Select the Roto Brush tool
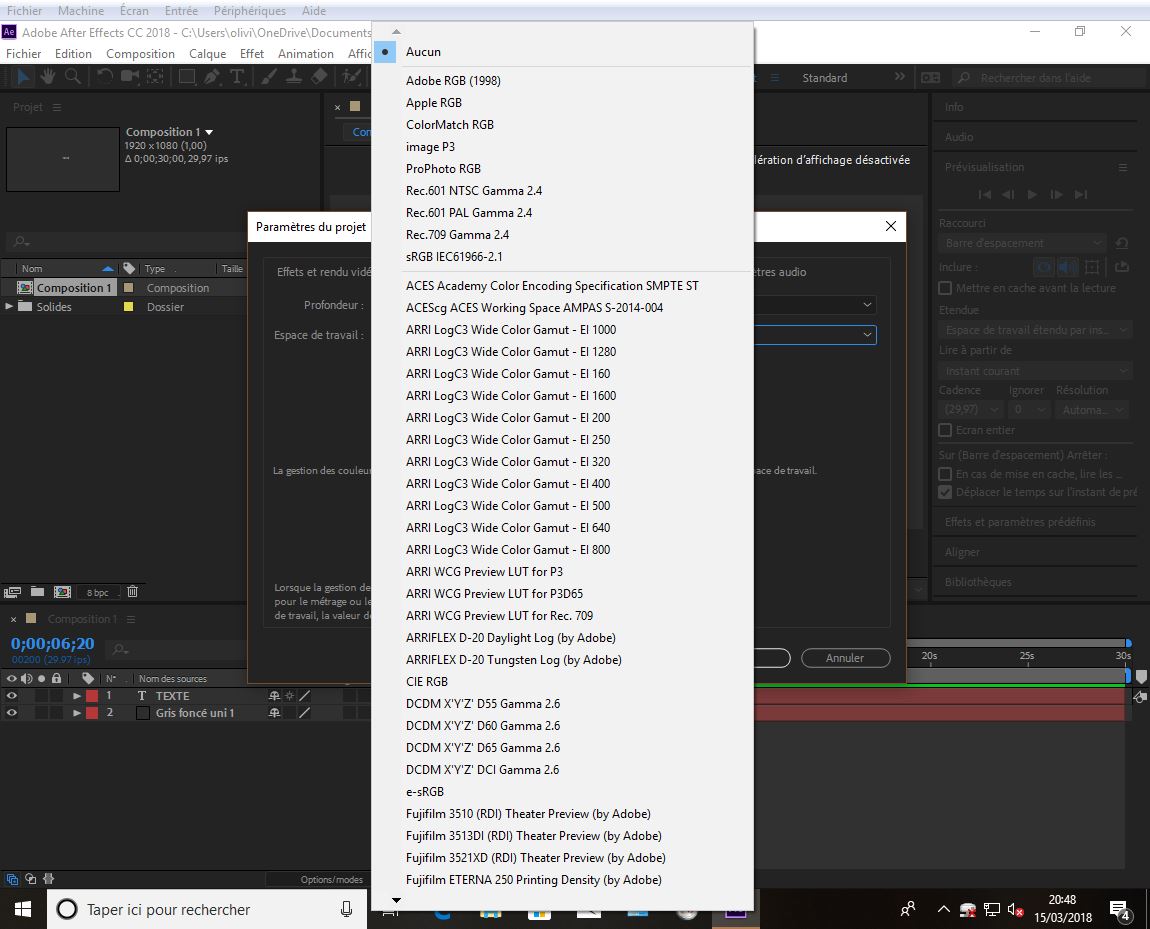The image size is (1150, 929). coord(351,76)
